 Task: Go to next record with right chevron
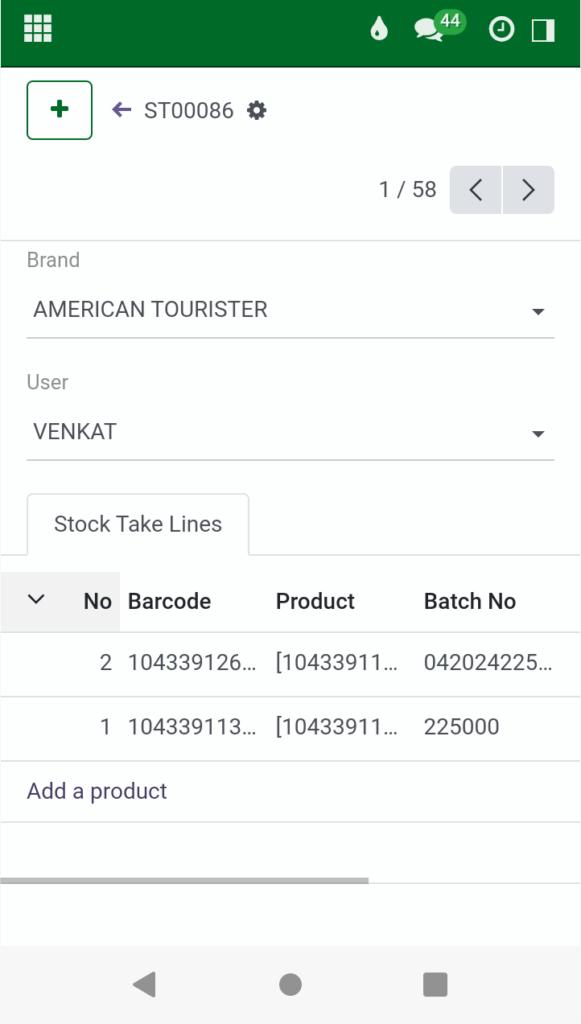pyautogui.click(x=528, y=189)
